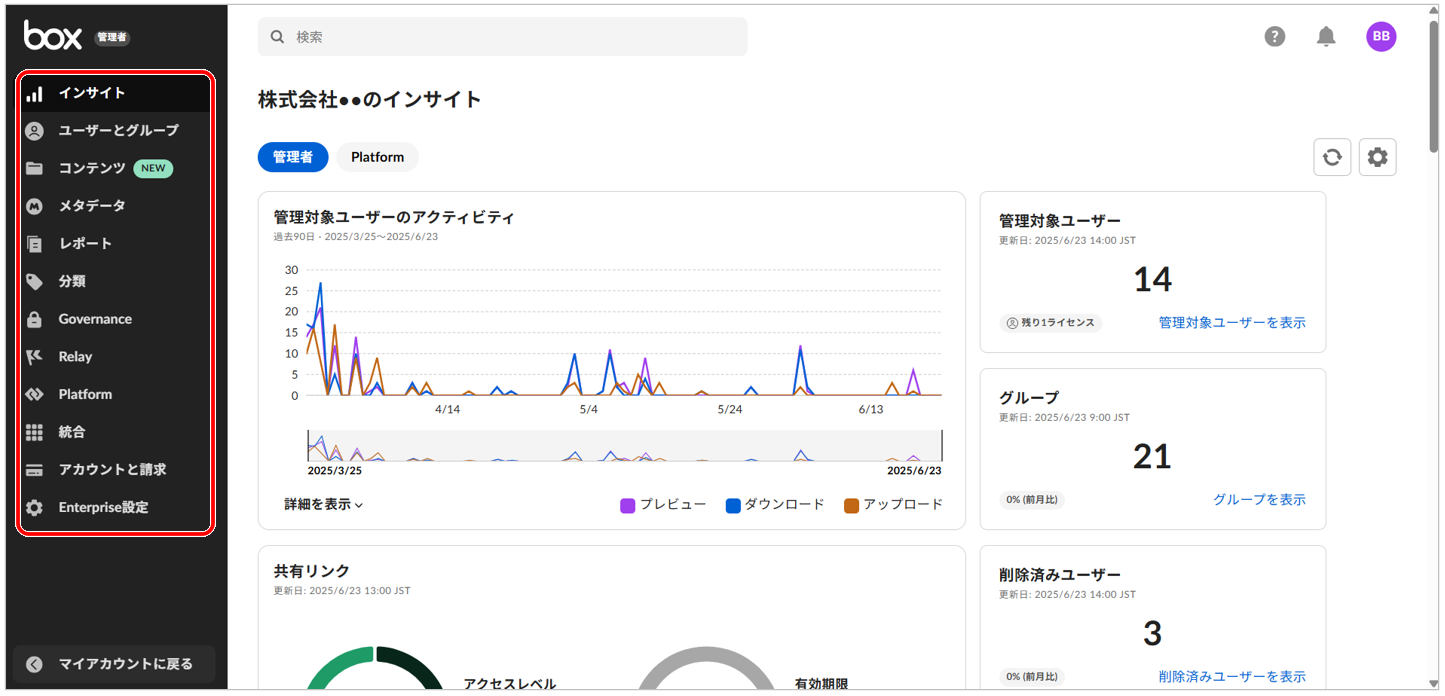Click the Insights bar chart icon in sidebar
The width and height of the screenshot is (1445, 696).
pos(35,93)
